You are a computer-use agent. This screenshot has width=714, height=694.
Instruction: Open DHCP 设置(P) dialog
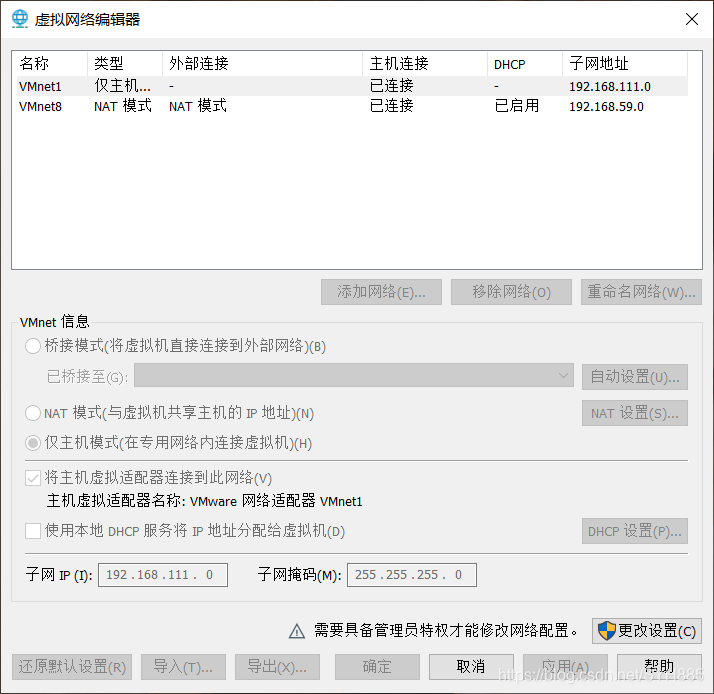pyautogui.click(x=635, y=531)
